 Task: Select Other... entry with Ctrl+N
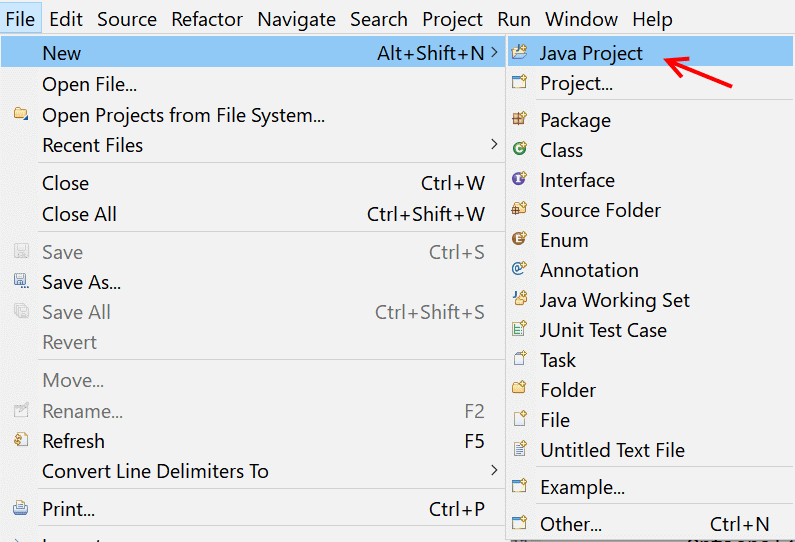[650, 524]
